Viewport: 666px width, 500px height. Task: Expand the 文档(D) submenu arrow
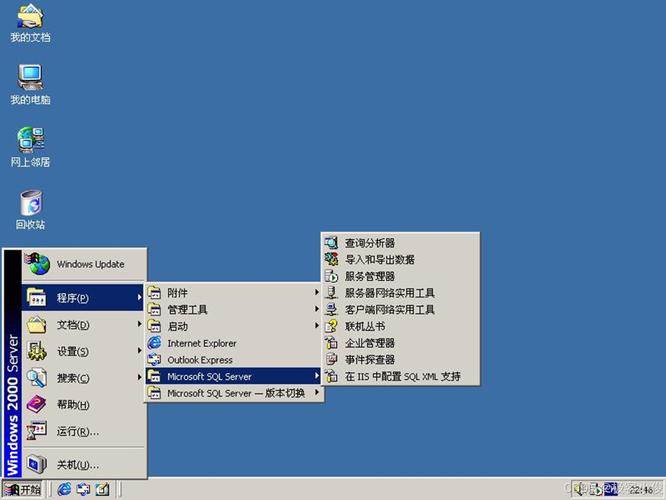[x=139, y=324]
